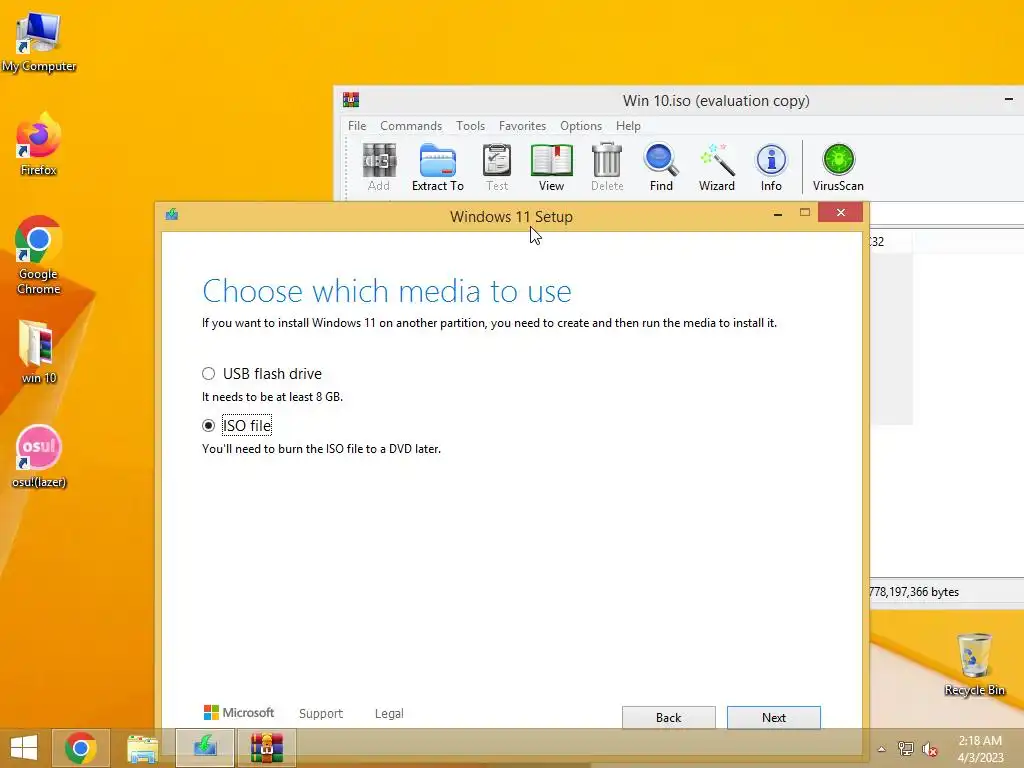The image size is (1024, 768).
Task: Click 'You'll need to burn the ISO file' text
Action: [321, 449]
